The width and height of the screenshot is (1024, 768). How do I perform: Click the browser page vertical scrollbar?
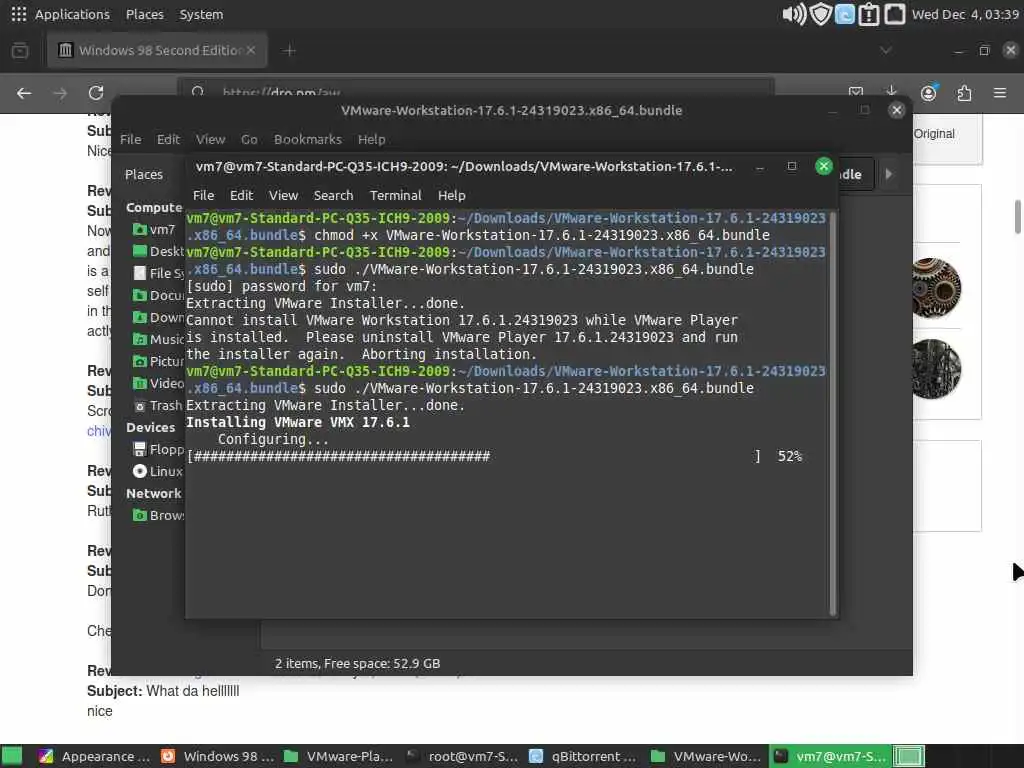(1017, 217)
